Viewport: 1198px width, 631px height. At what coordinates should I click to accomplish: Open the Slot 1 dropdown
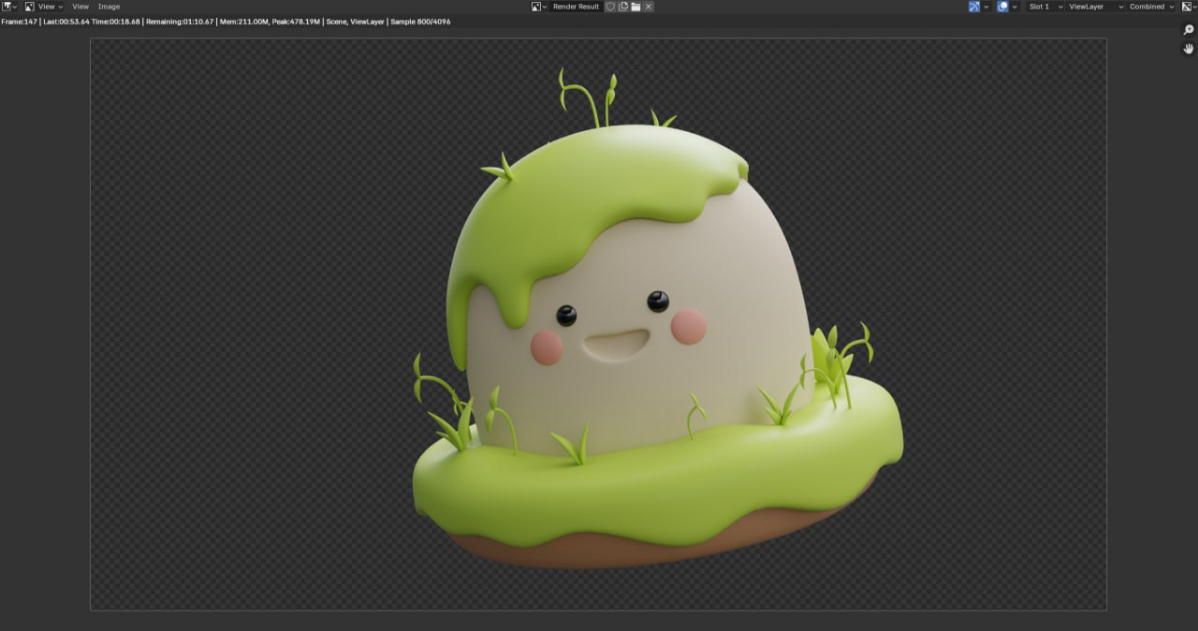[x=1045, y=6]
